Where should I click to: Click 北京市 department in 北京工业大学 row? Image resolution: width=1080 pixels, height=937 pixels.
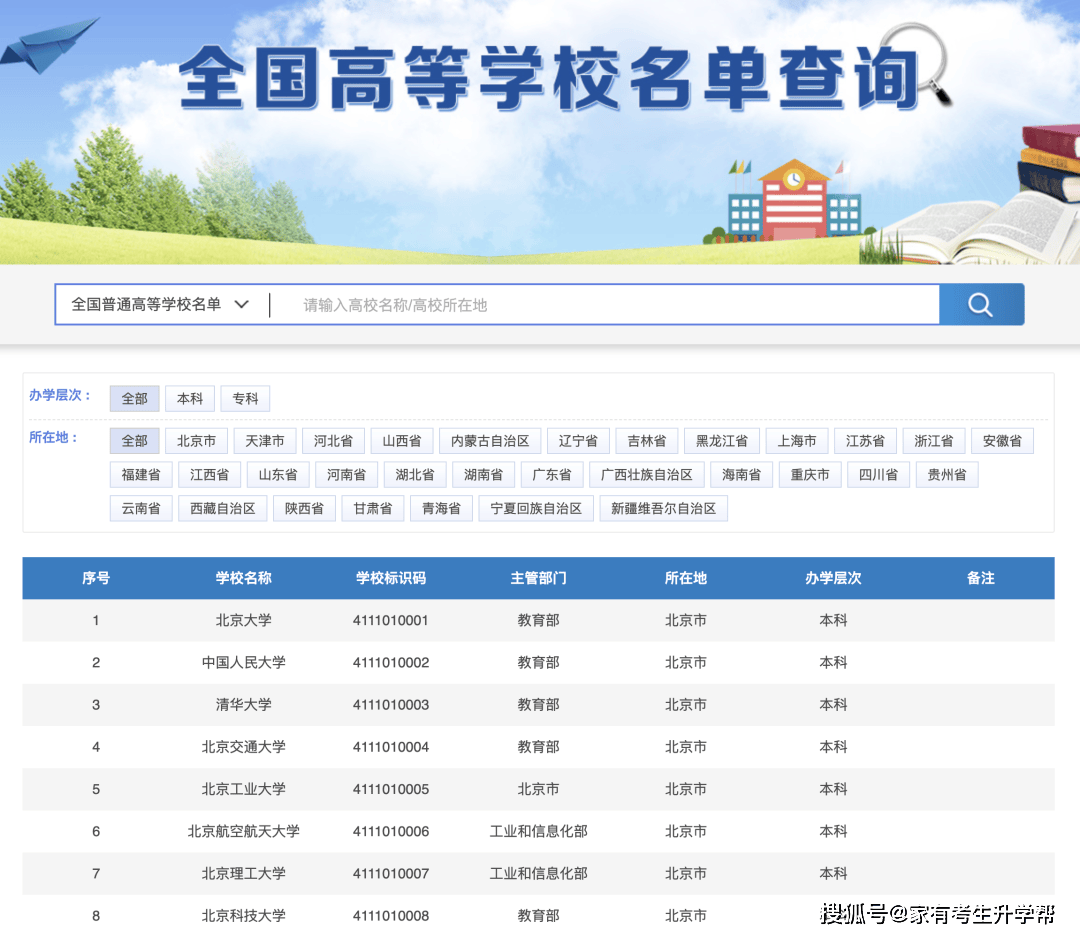[x=538, y=789]
